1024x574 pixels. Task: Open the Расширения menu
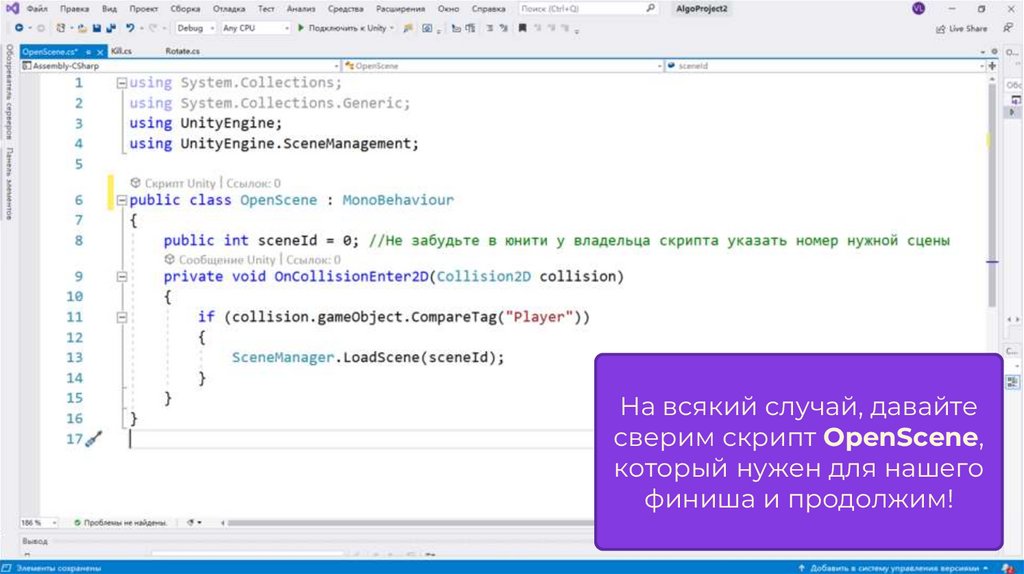coord(400,8)
